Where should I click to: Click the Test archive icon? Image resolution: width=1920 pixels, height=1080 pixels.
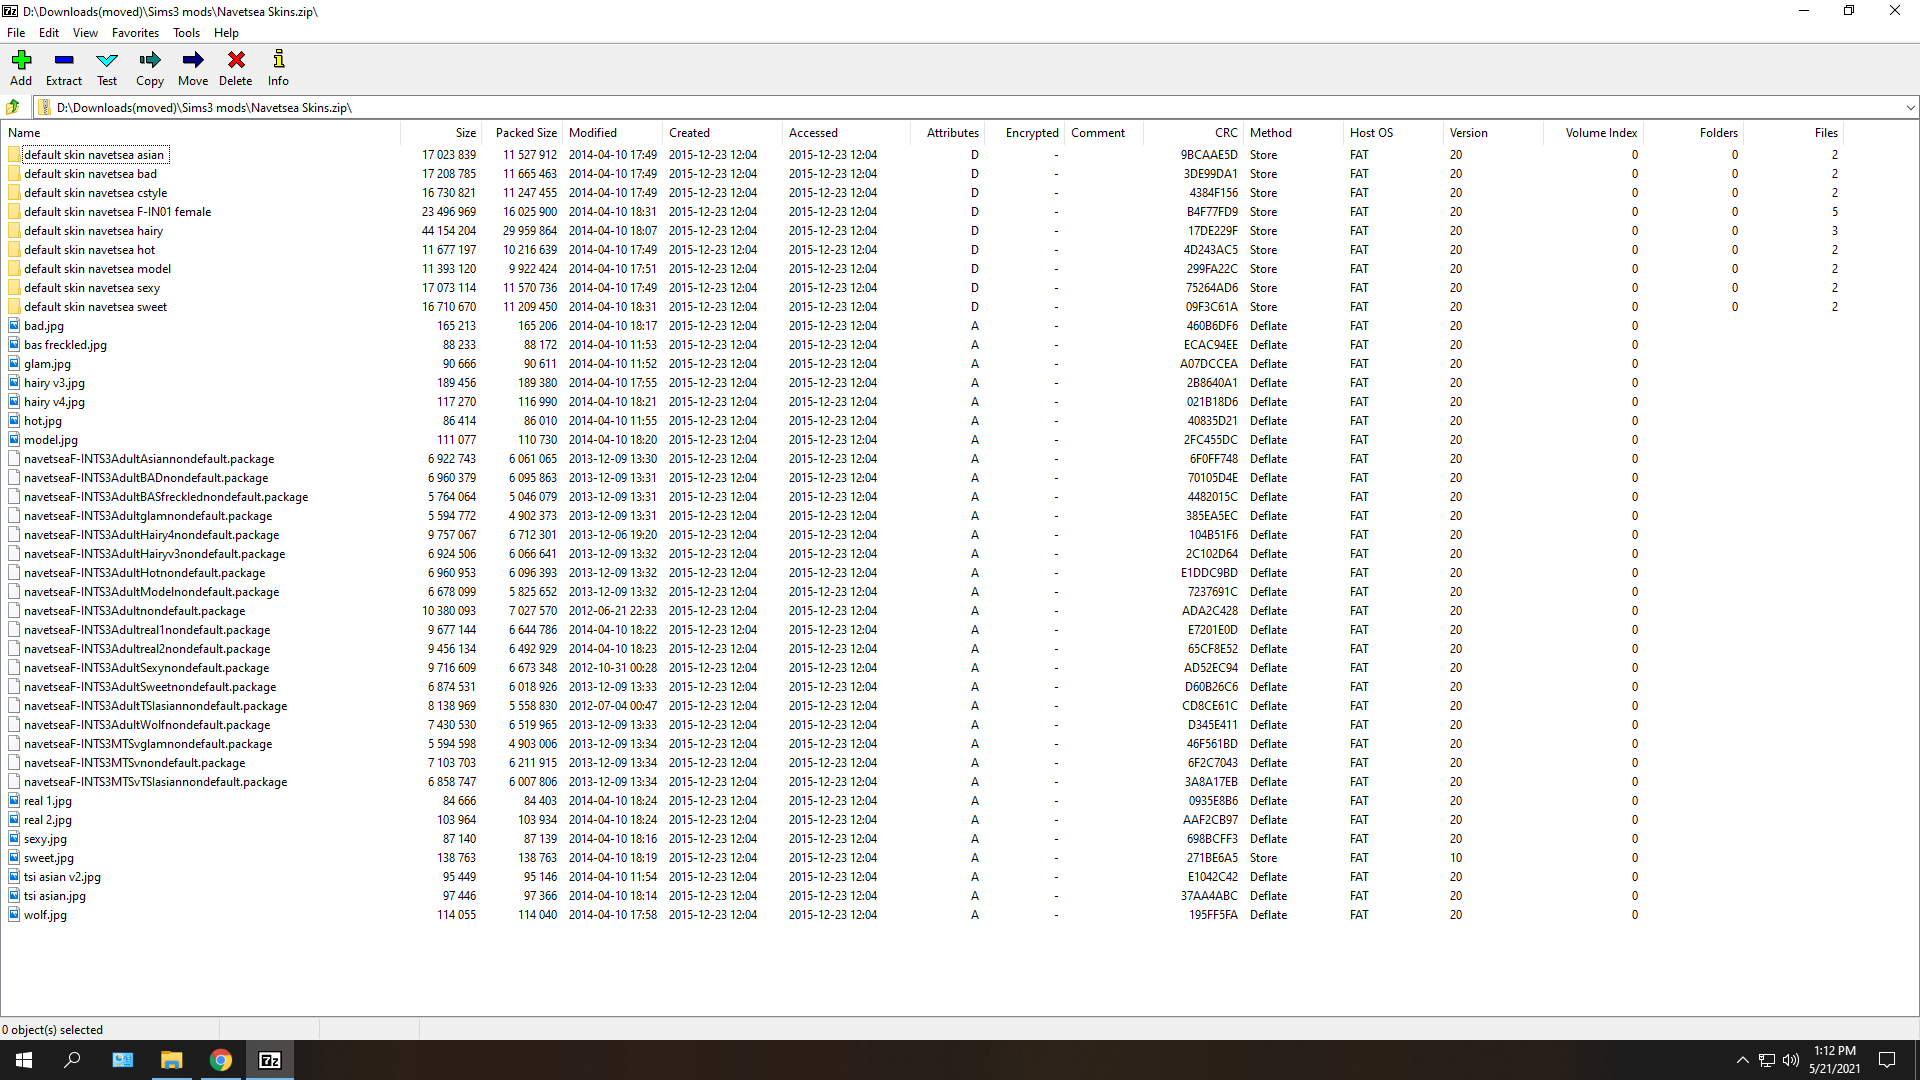click(107, 61)
